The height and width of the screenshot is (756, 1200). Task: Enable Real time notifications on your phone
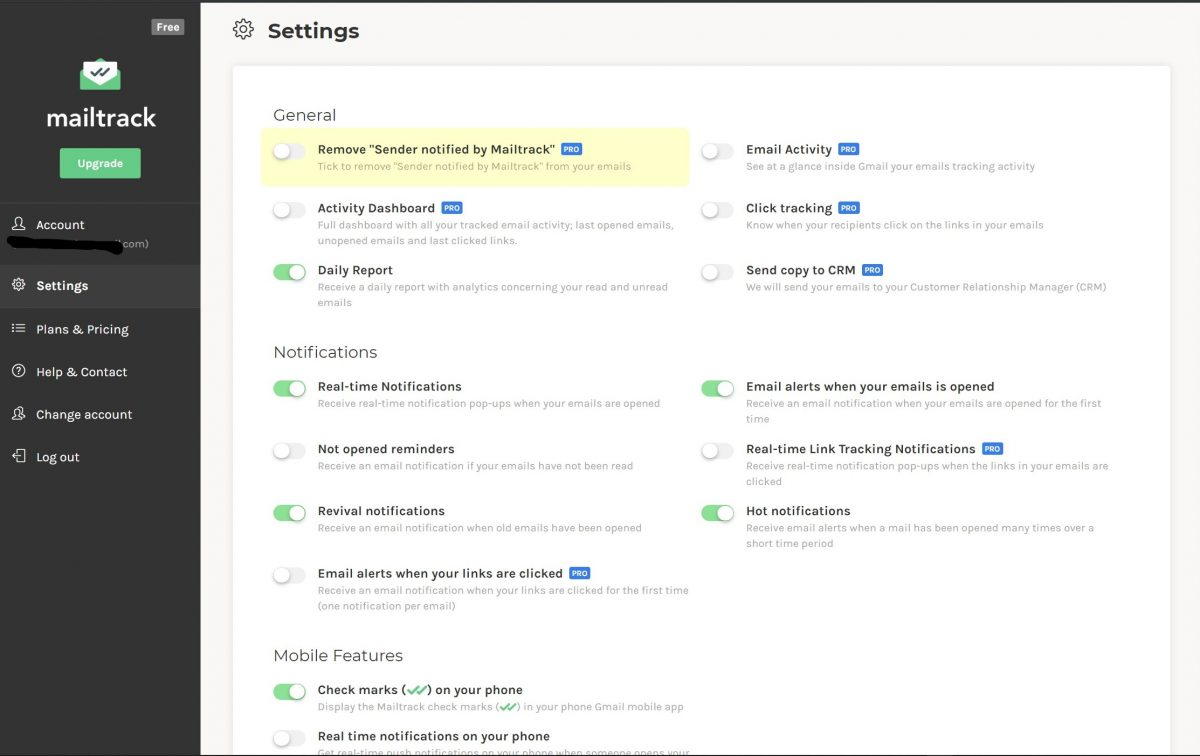click(x=289, y=738)
